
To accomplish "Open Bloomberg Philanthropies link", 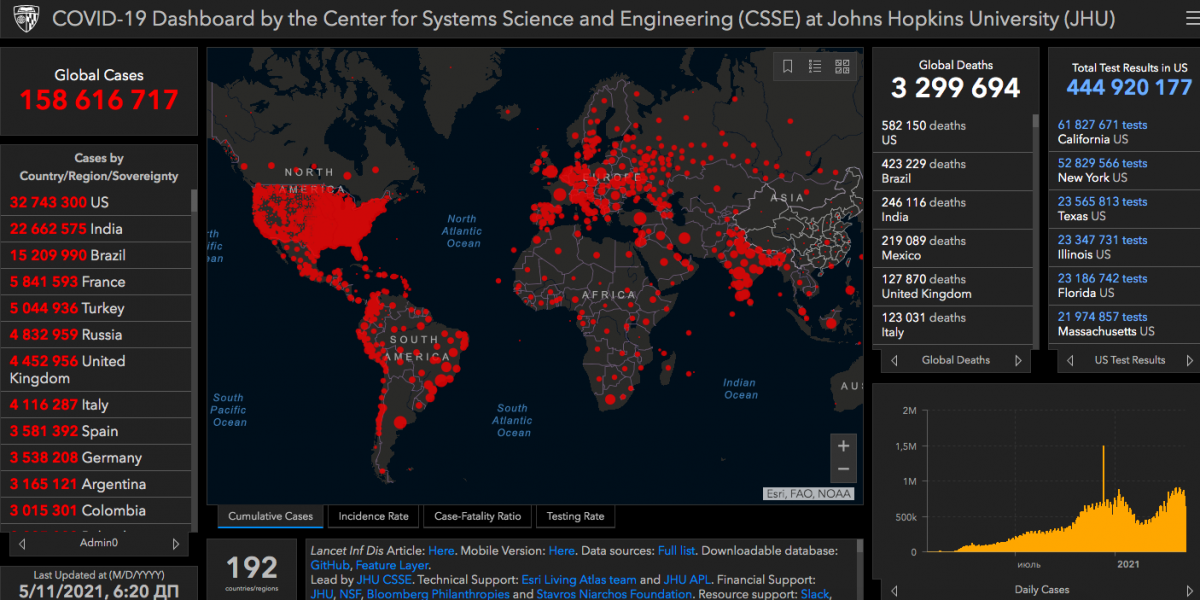I will pos(438,594).
